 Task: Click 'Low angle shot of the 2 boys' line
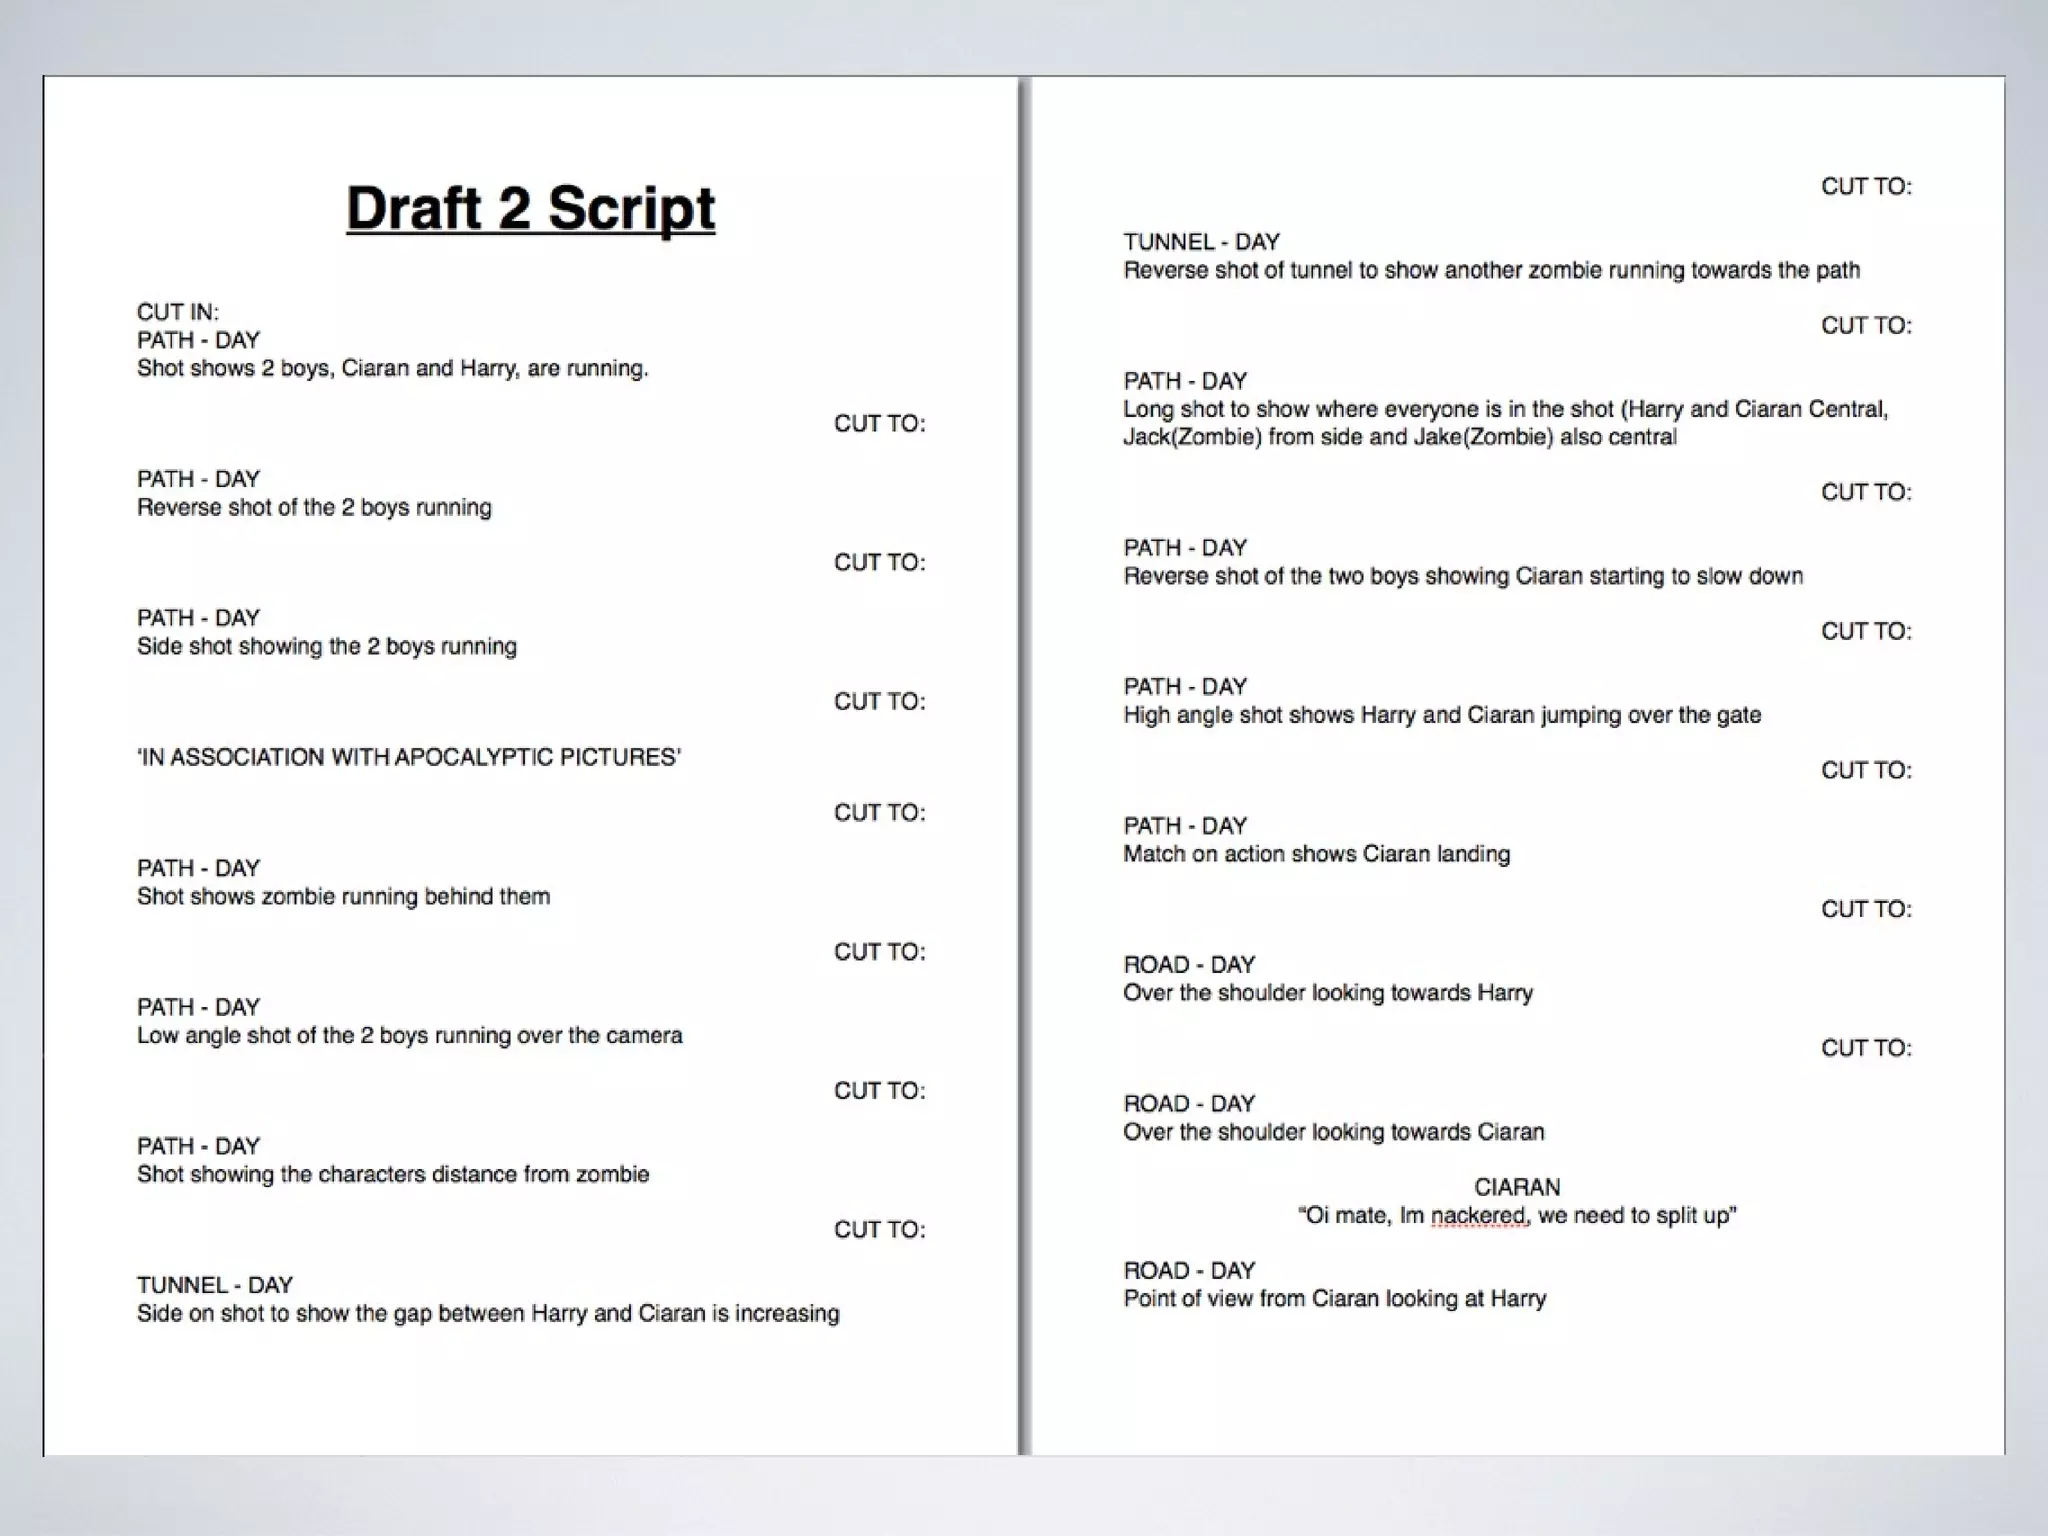(409, 1036)
